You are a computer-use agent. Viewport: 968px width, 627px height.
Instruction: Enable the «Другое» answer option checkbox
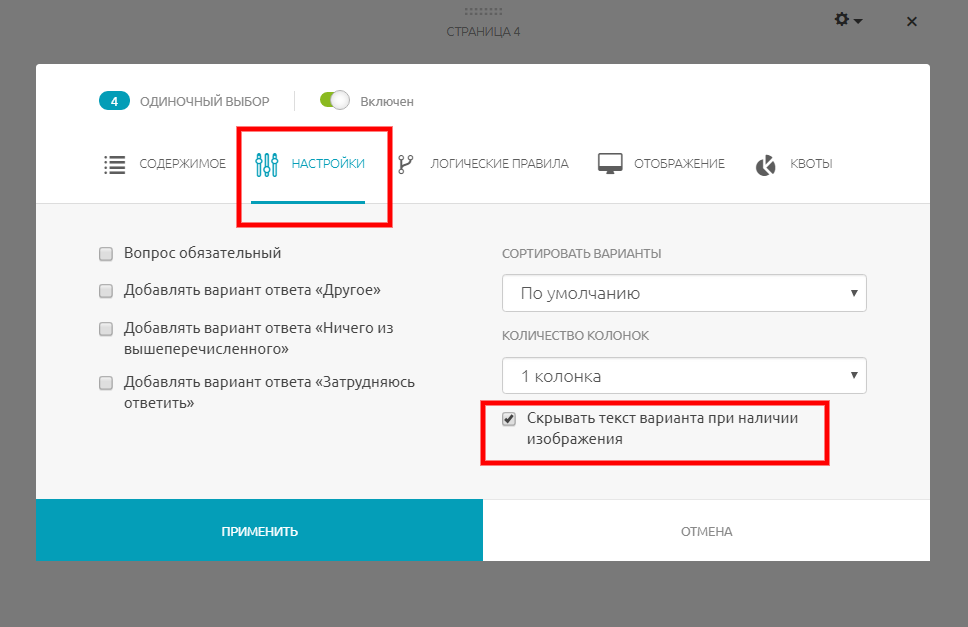click(106, 291)
